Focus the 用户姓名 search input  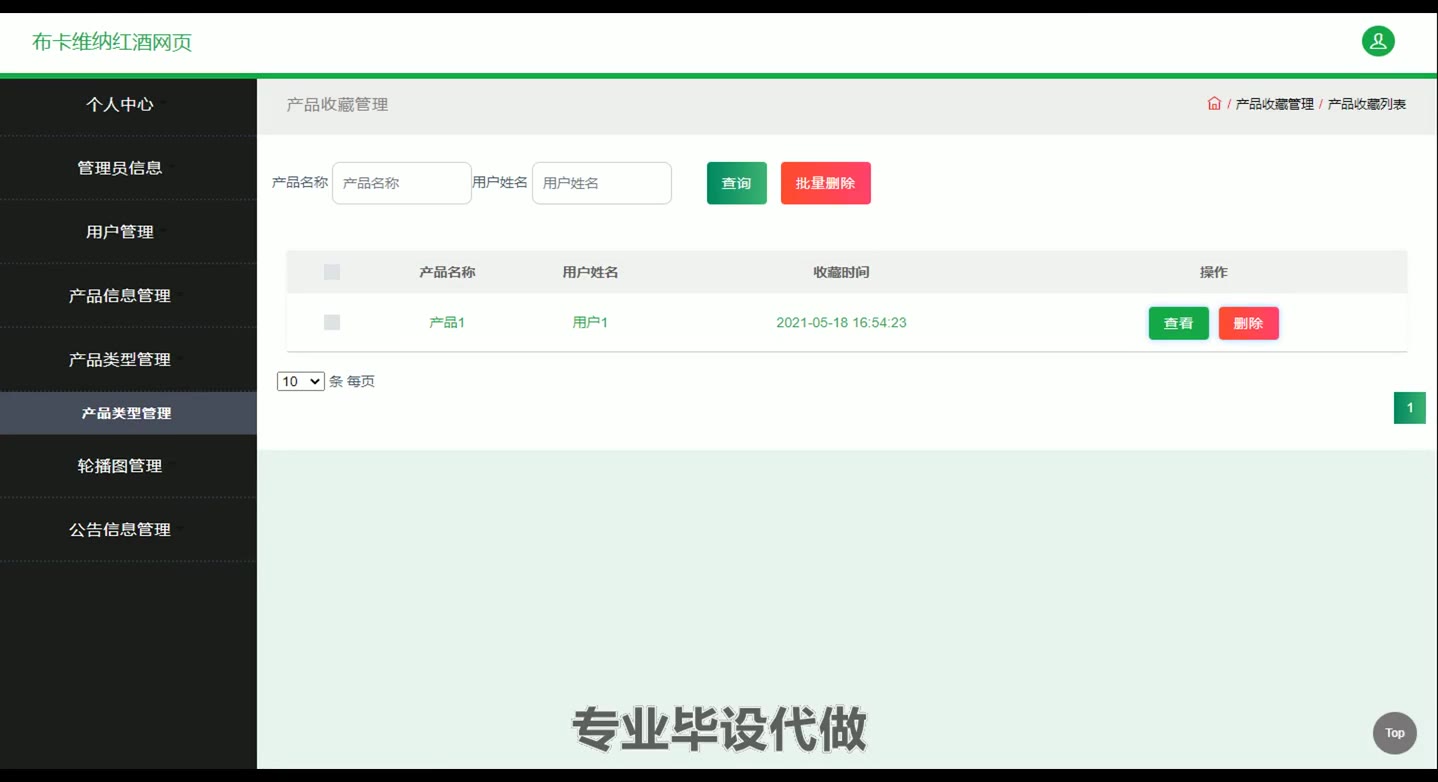click(x=602, y=183)
